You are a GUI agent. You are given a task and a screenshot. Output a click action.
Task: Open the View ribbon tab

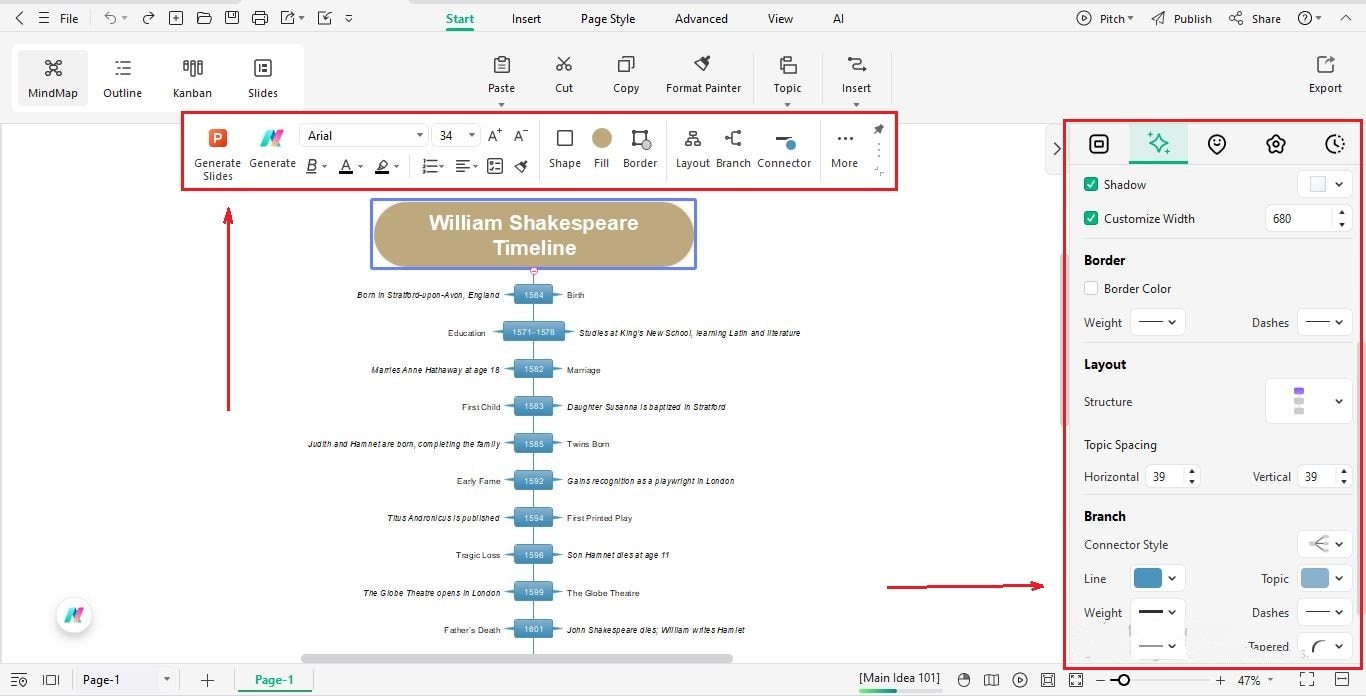tap(780, 18)
